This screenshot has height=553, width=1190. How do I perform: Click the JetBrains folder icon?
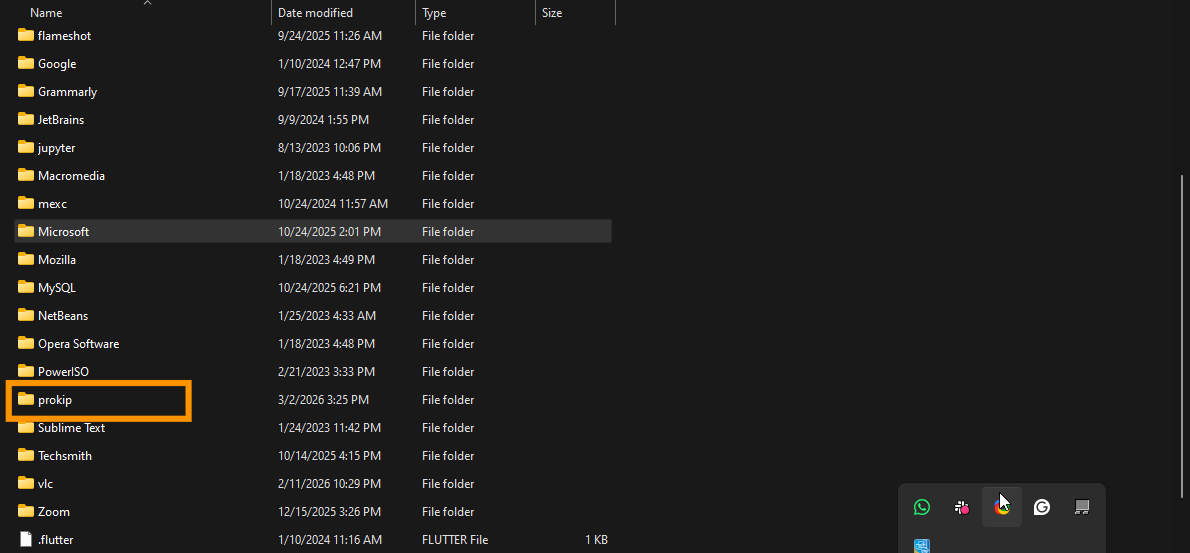pyautogui.click(x=27, y=120)
